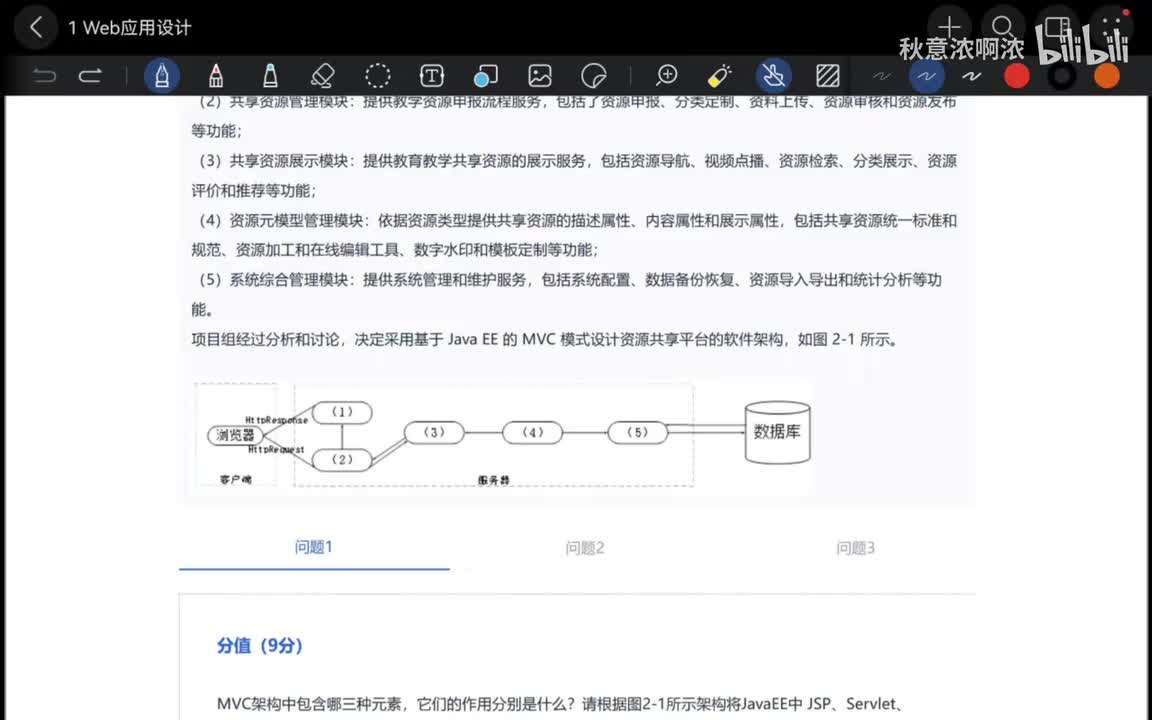
Task: Click the sentence starting 项目组经过分析和讨论
Action: point(544,339)
